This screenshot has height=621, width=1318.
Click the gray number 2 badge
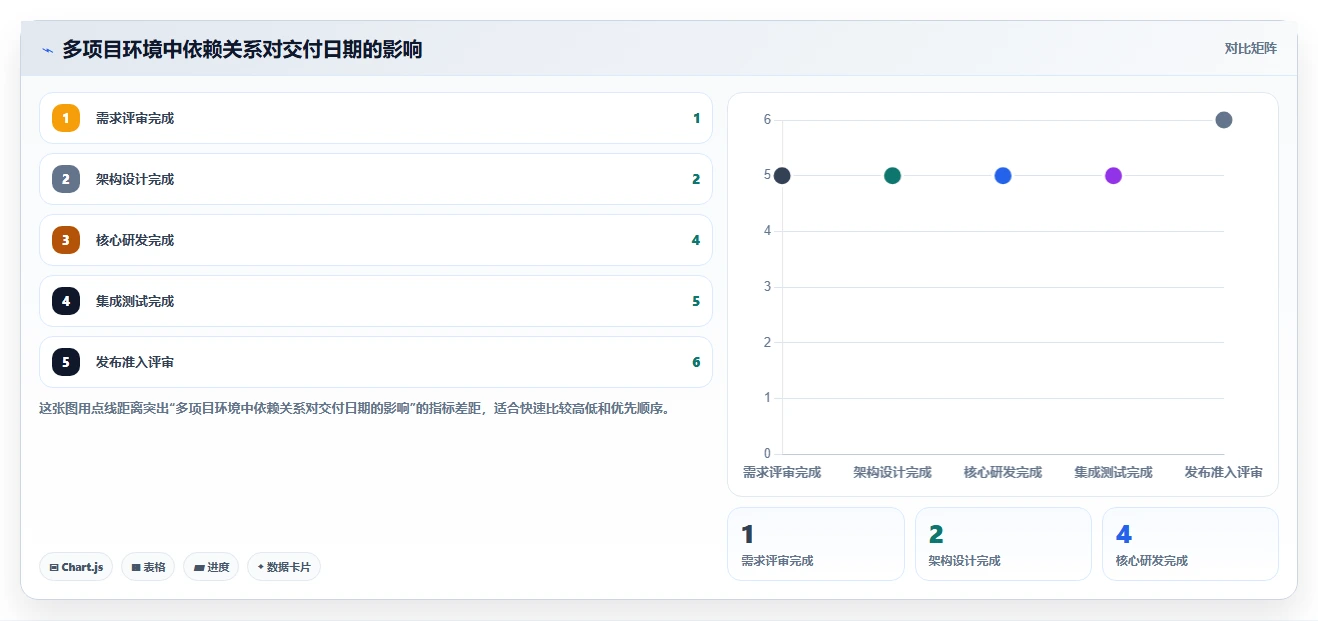click(66, 179)
